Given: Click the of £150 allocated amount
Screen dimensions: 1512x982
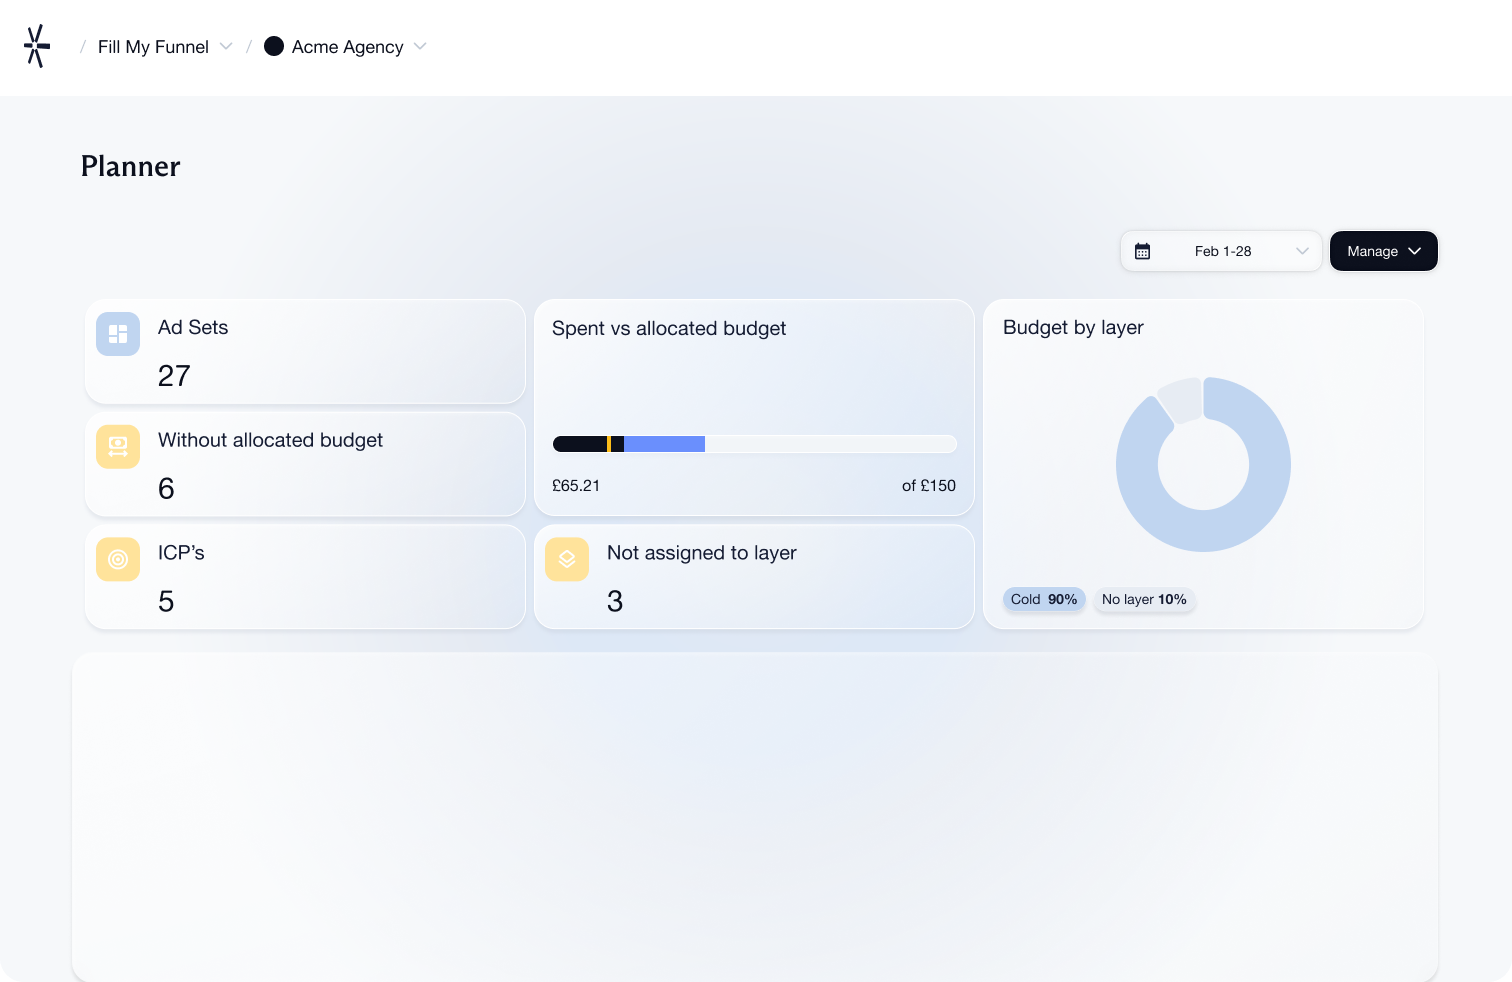Looking at the screenshot, I should point(929,486).
